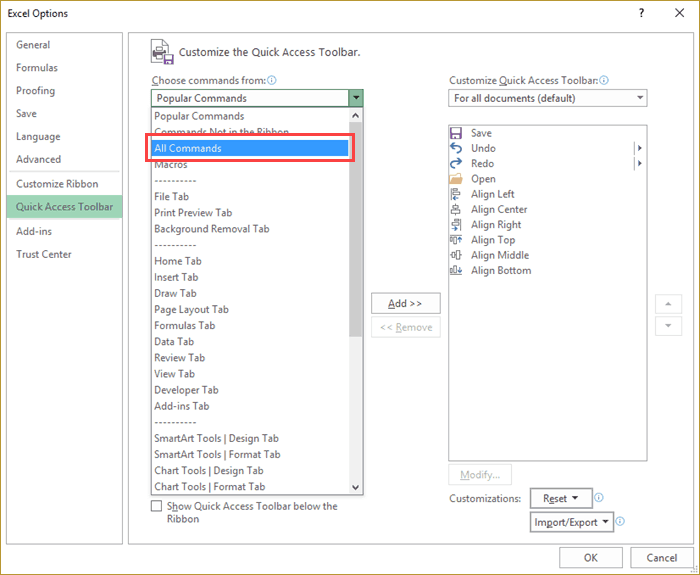
Task: Select the Align Center icon
Action: pos(455,209)
